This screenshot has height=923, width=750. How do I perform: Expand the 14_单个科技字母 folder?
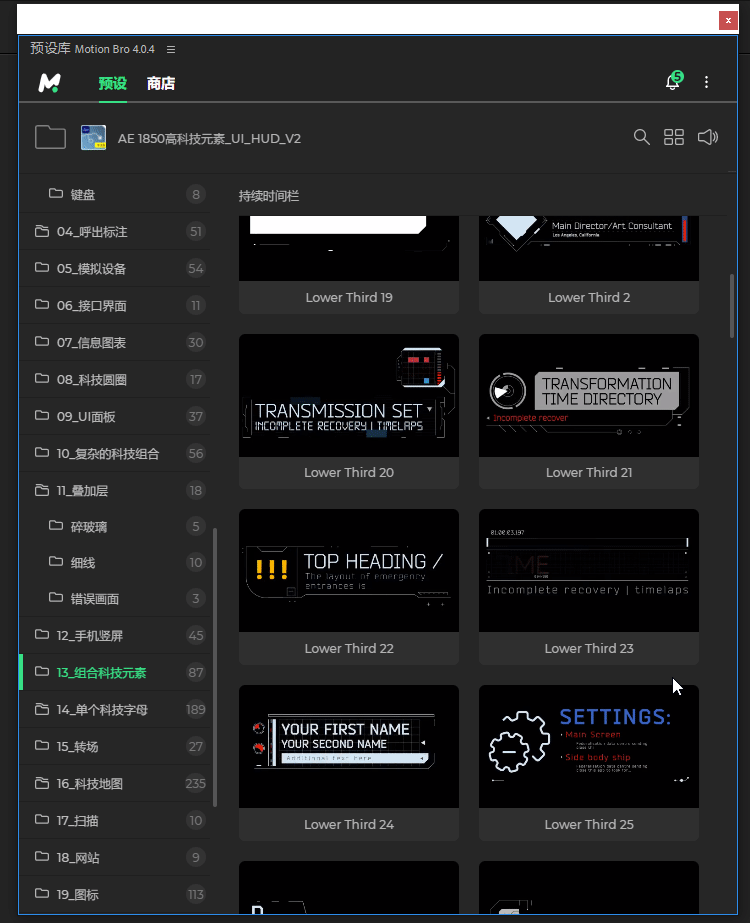tap(115, 710)
